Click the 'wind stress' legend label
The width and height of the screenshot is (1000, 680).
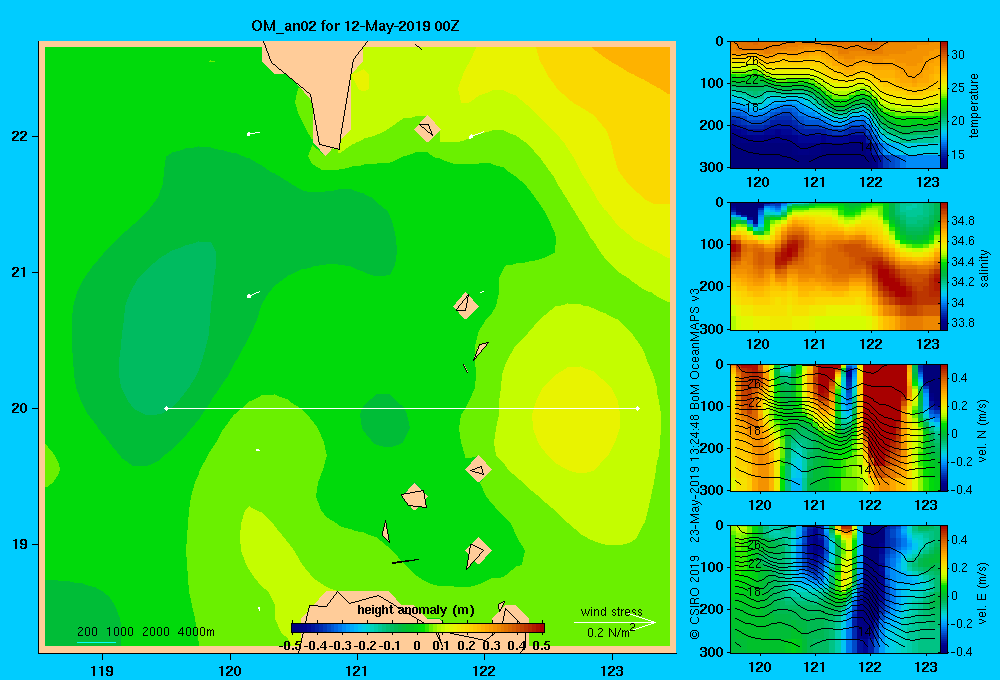611,611
